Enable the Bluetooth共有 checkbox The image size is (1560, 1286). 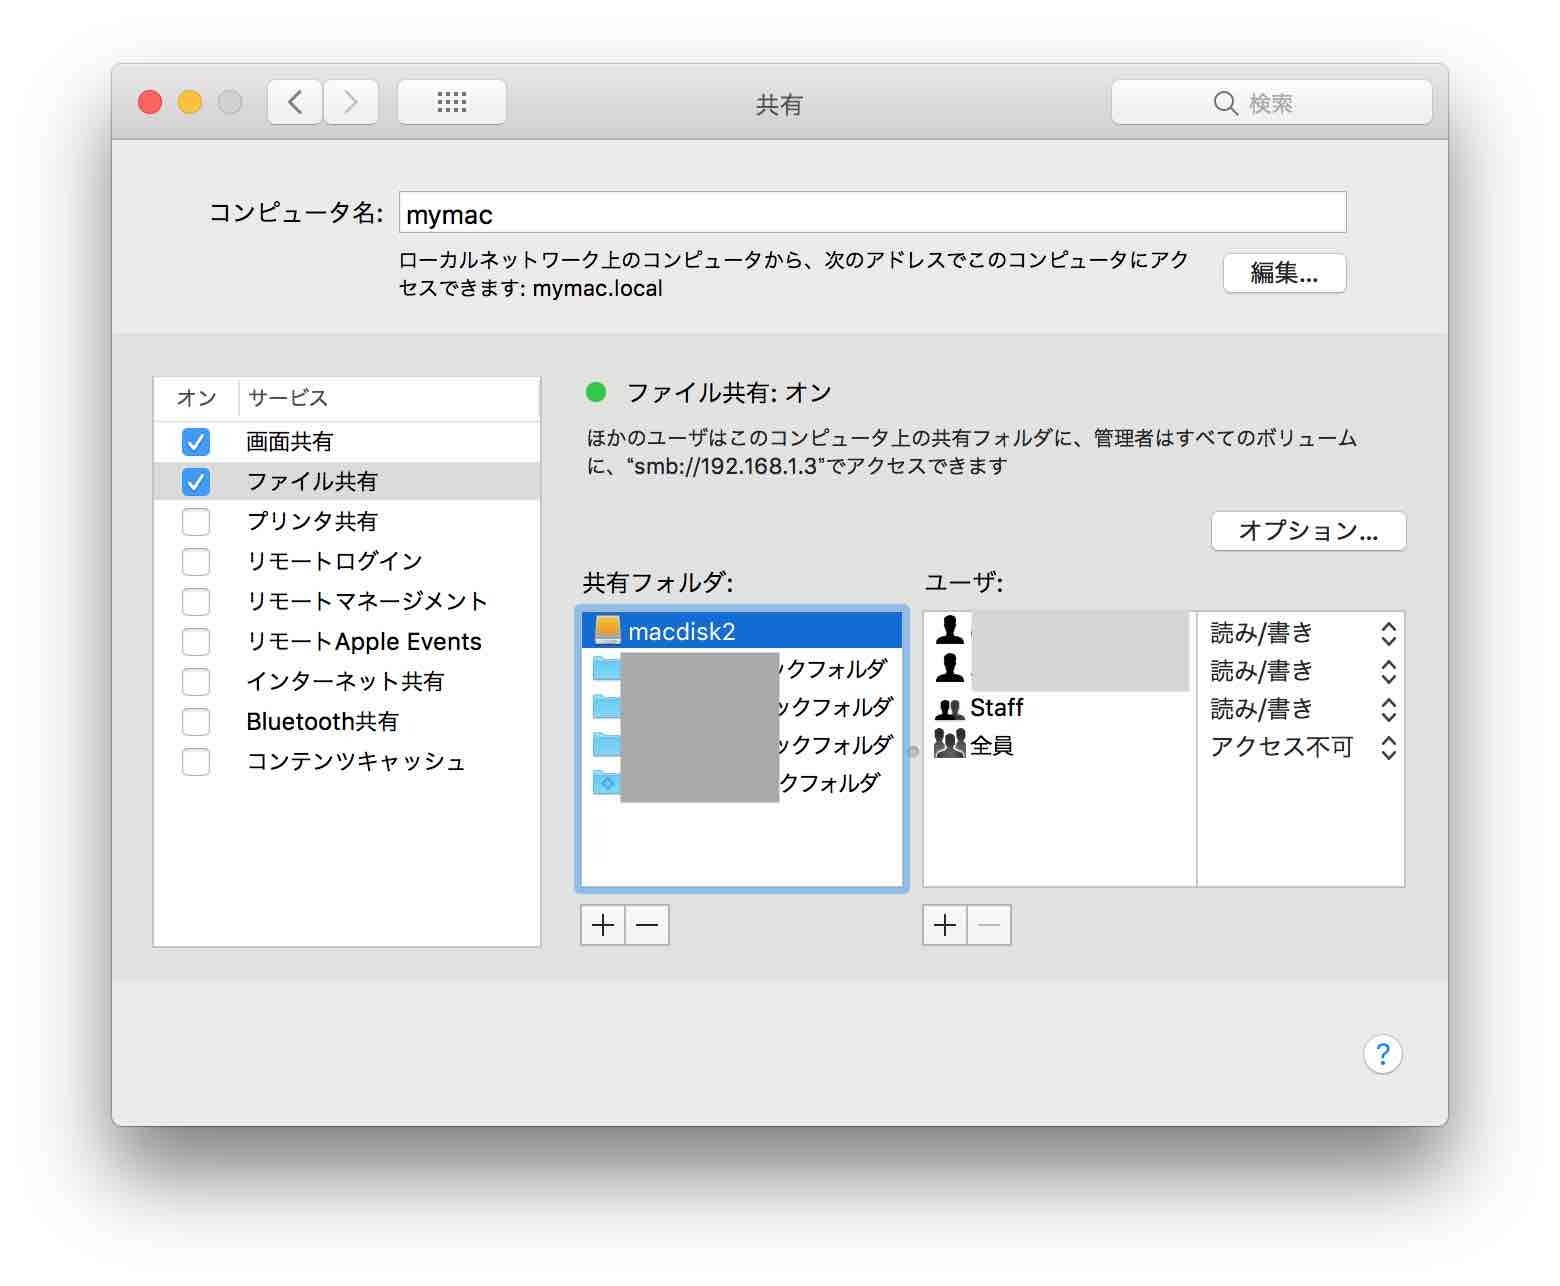(x=196, y=721)
